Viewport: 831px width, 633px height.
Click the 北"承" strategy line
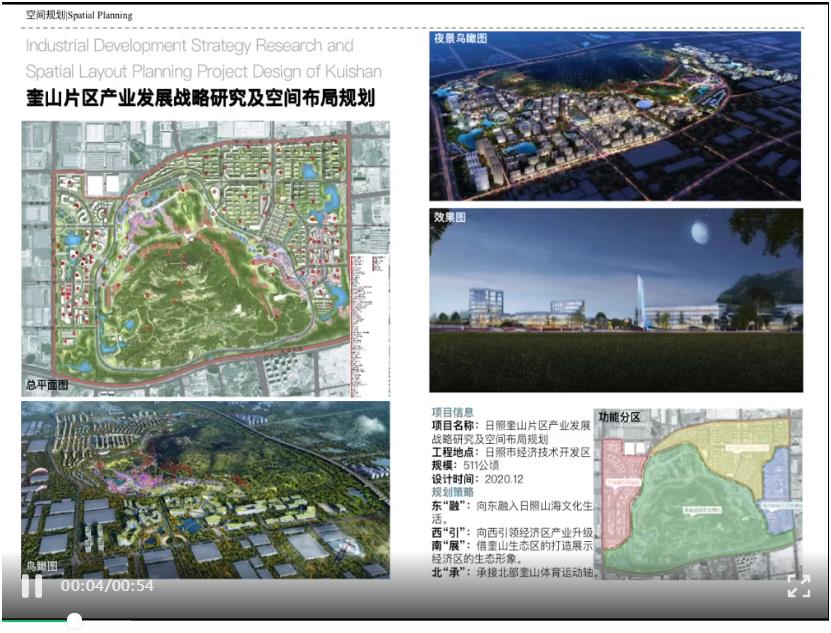point(515,573)
